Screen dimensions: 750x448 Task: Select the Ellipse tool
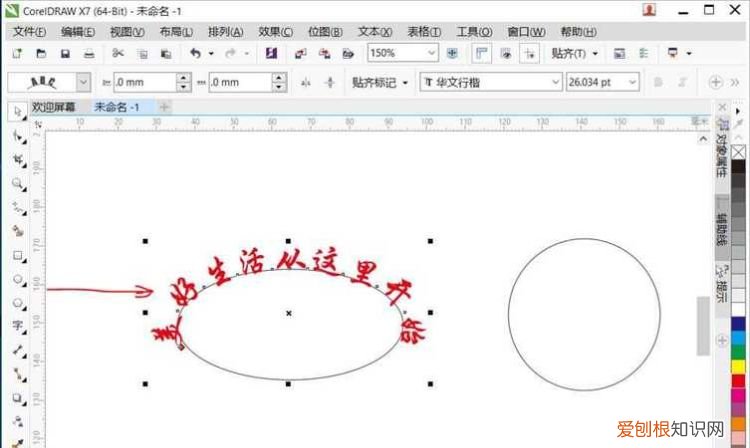(x=18, y=279)
